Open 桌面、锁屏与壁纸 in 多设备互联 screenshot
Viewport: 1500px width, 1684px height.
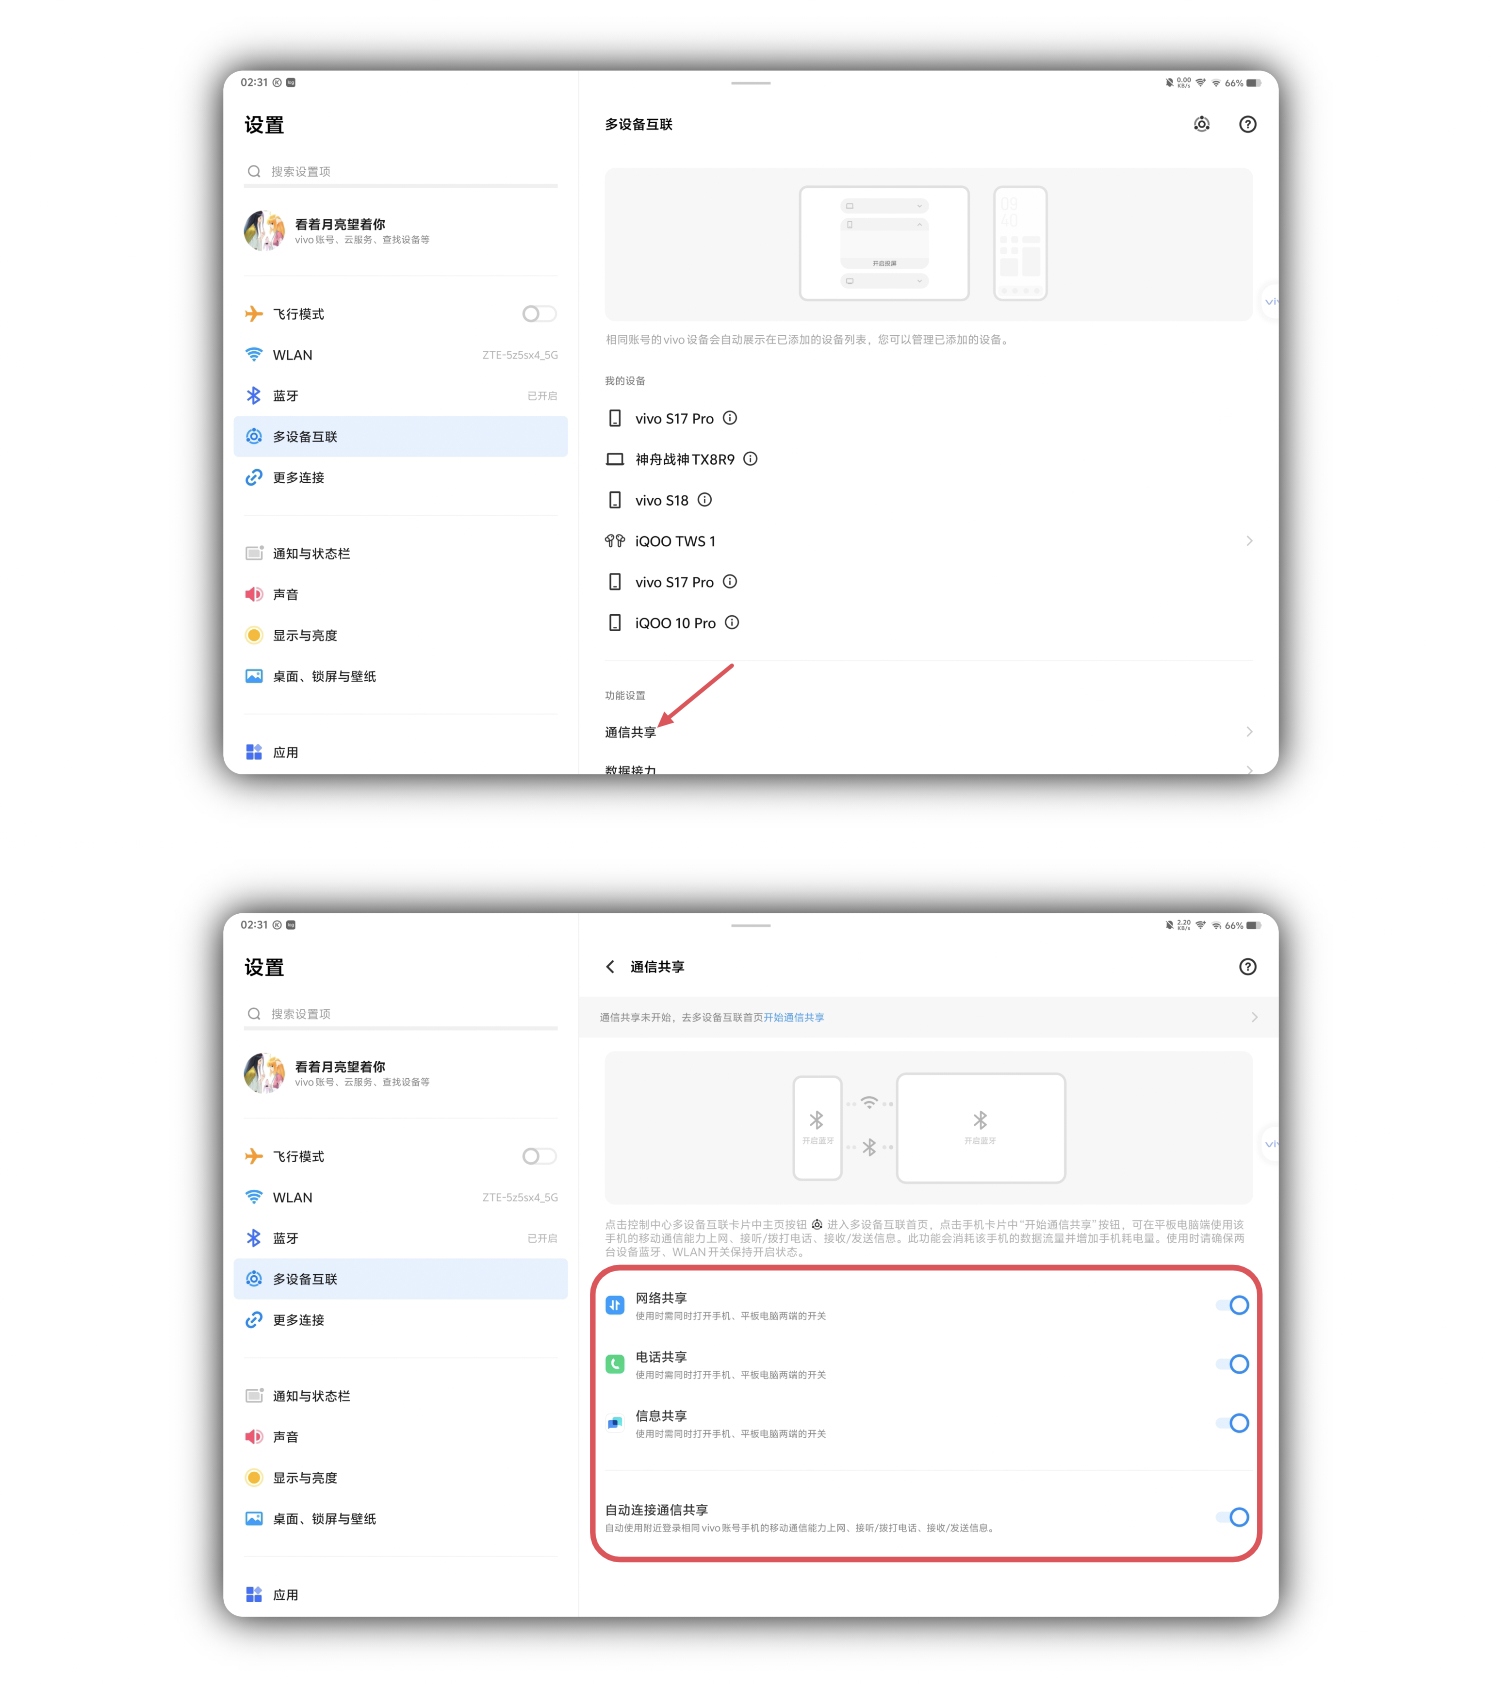[x=400, y=676]
